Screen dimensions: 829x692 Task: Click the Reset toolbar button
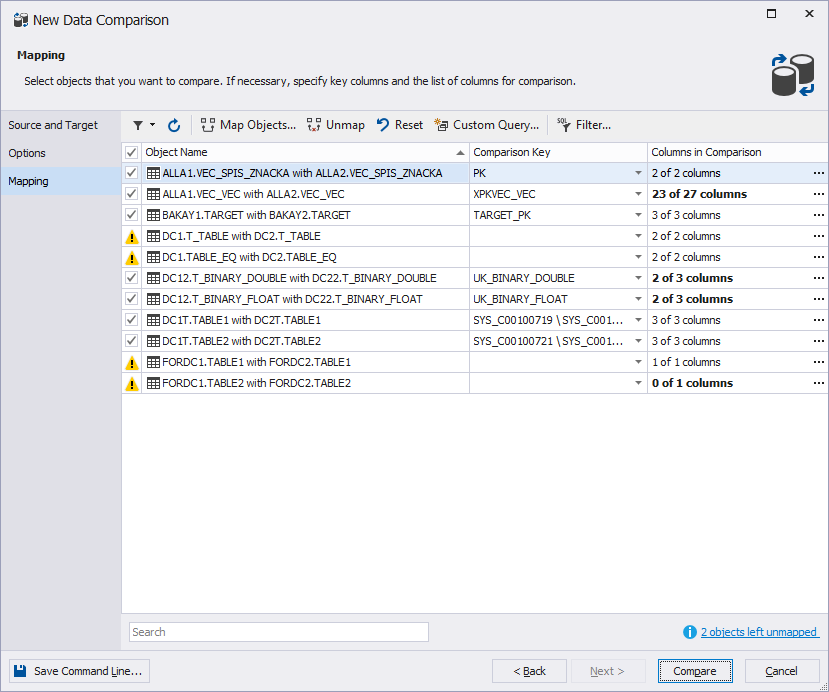click(x=399, y=125)
